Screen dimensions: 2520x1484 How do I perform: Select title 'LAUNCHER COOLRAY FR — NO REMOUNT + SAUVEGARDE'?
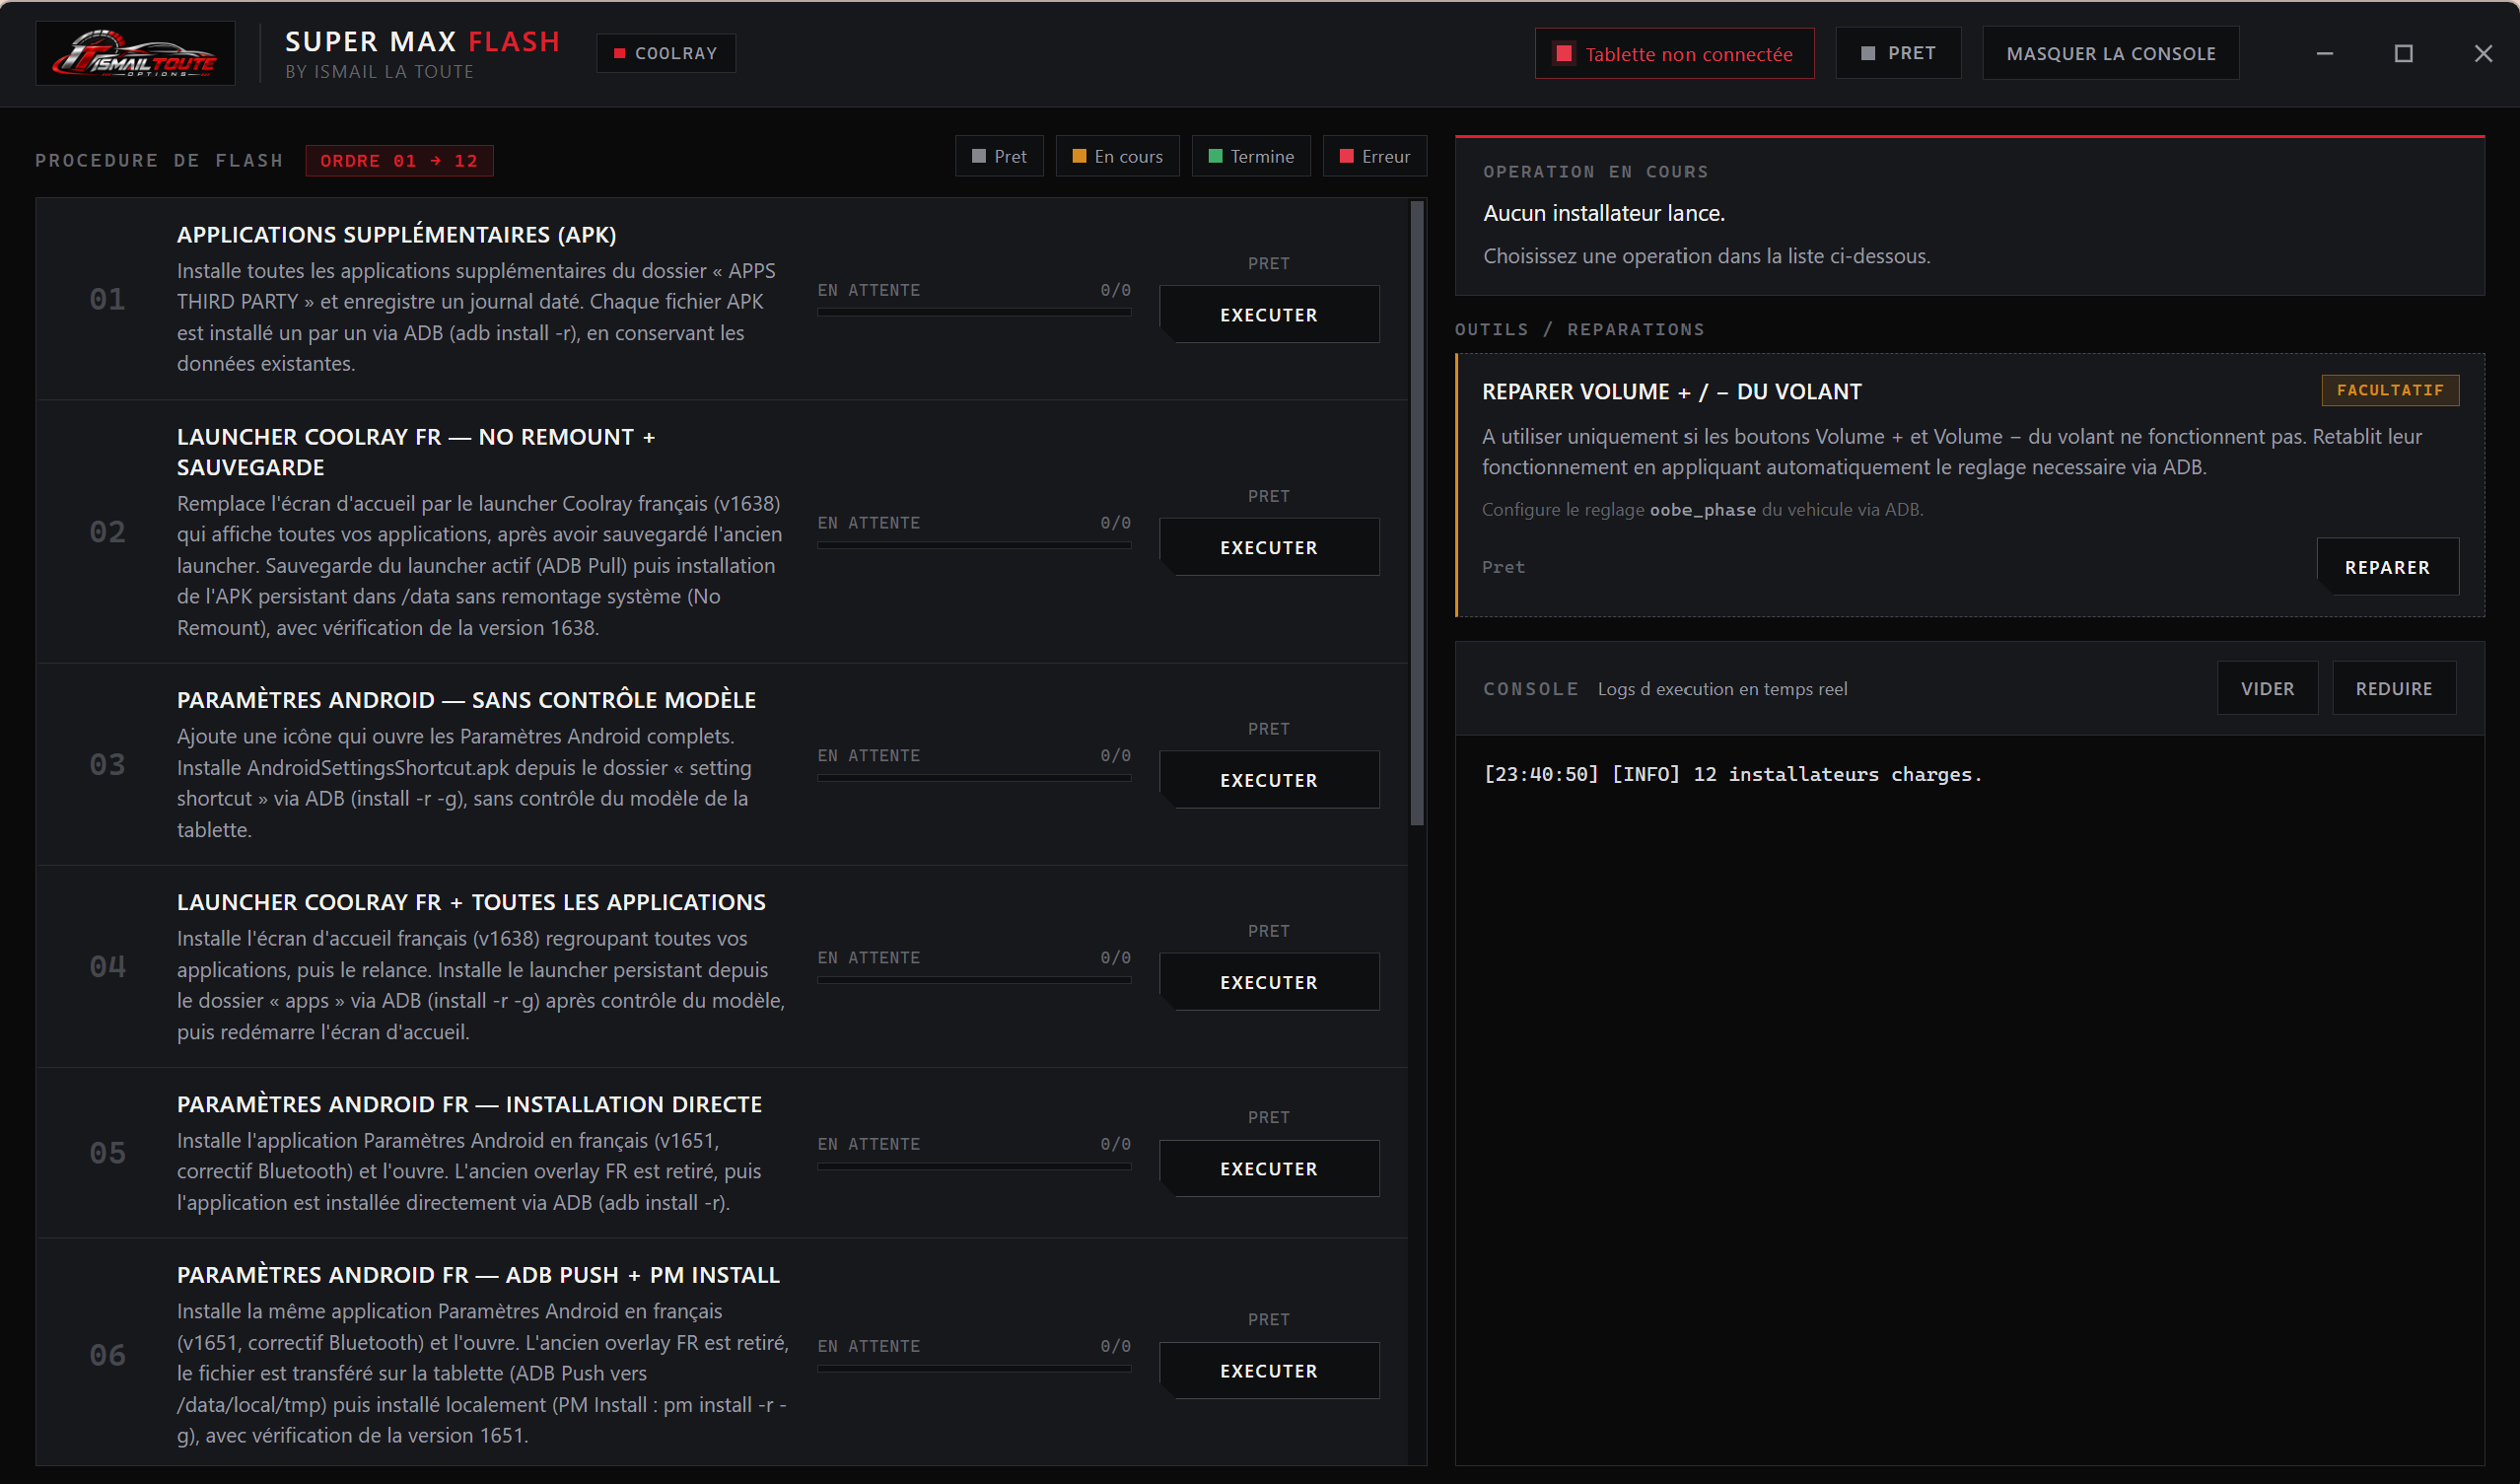pos(416,452)
